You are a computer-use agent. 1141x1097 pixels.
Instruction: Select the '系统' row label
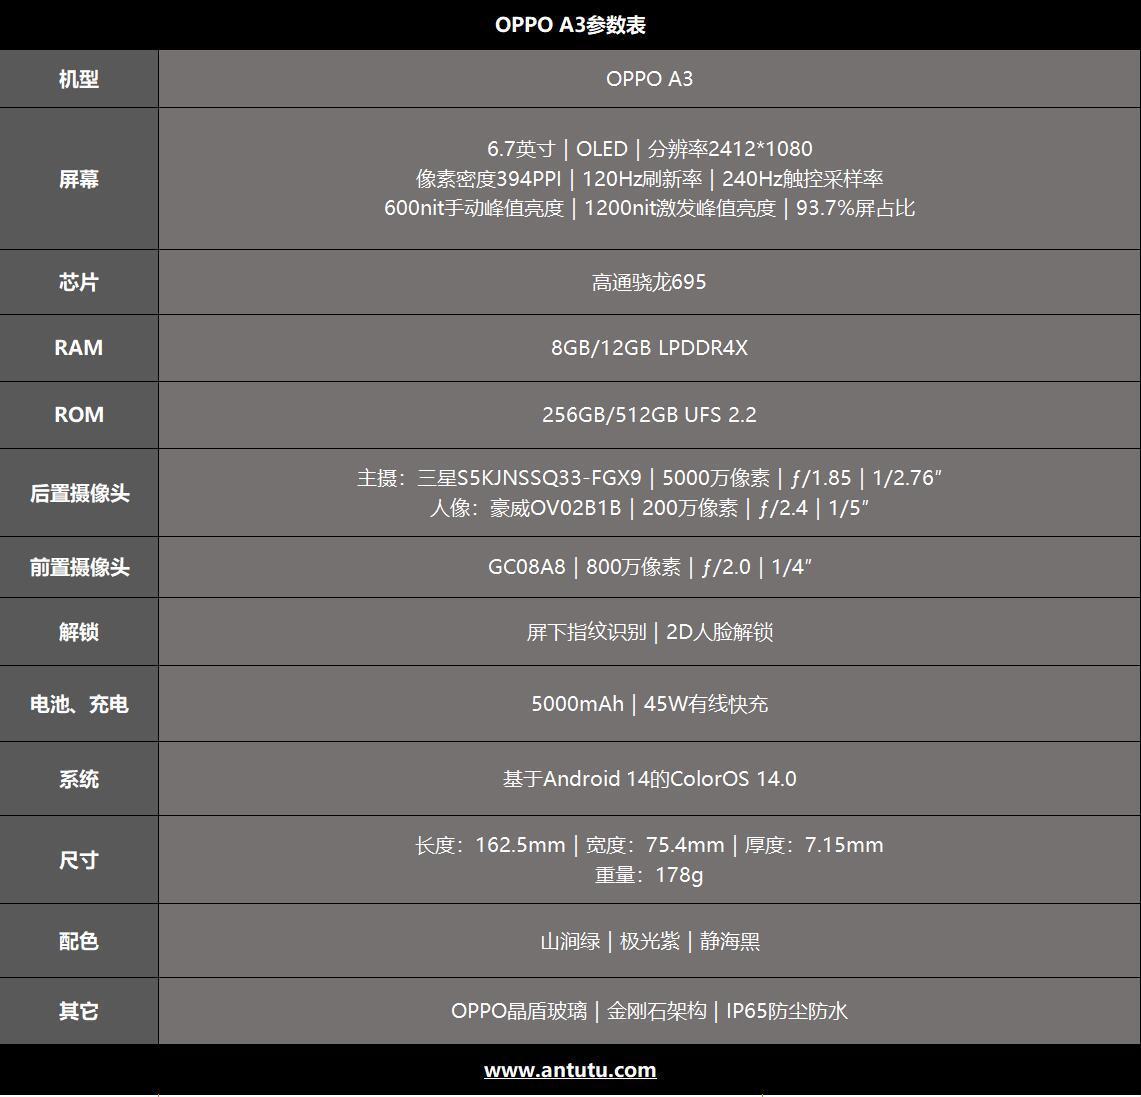pyautogui.click(x=79, y=780)
